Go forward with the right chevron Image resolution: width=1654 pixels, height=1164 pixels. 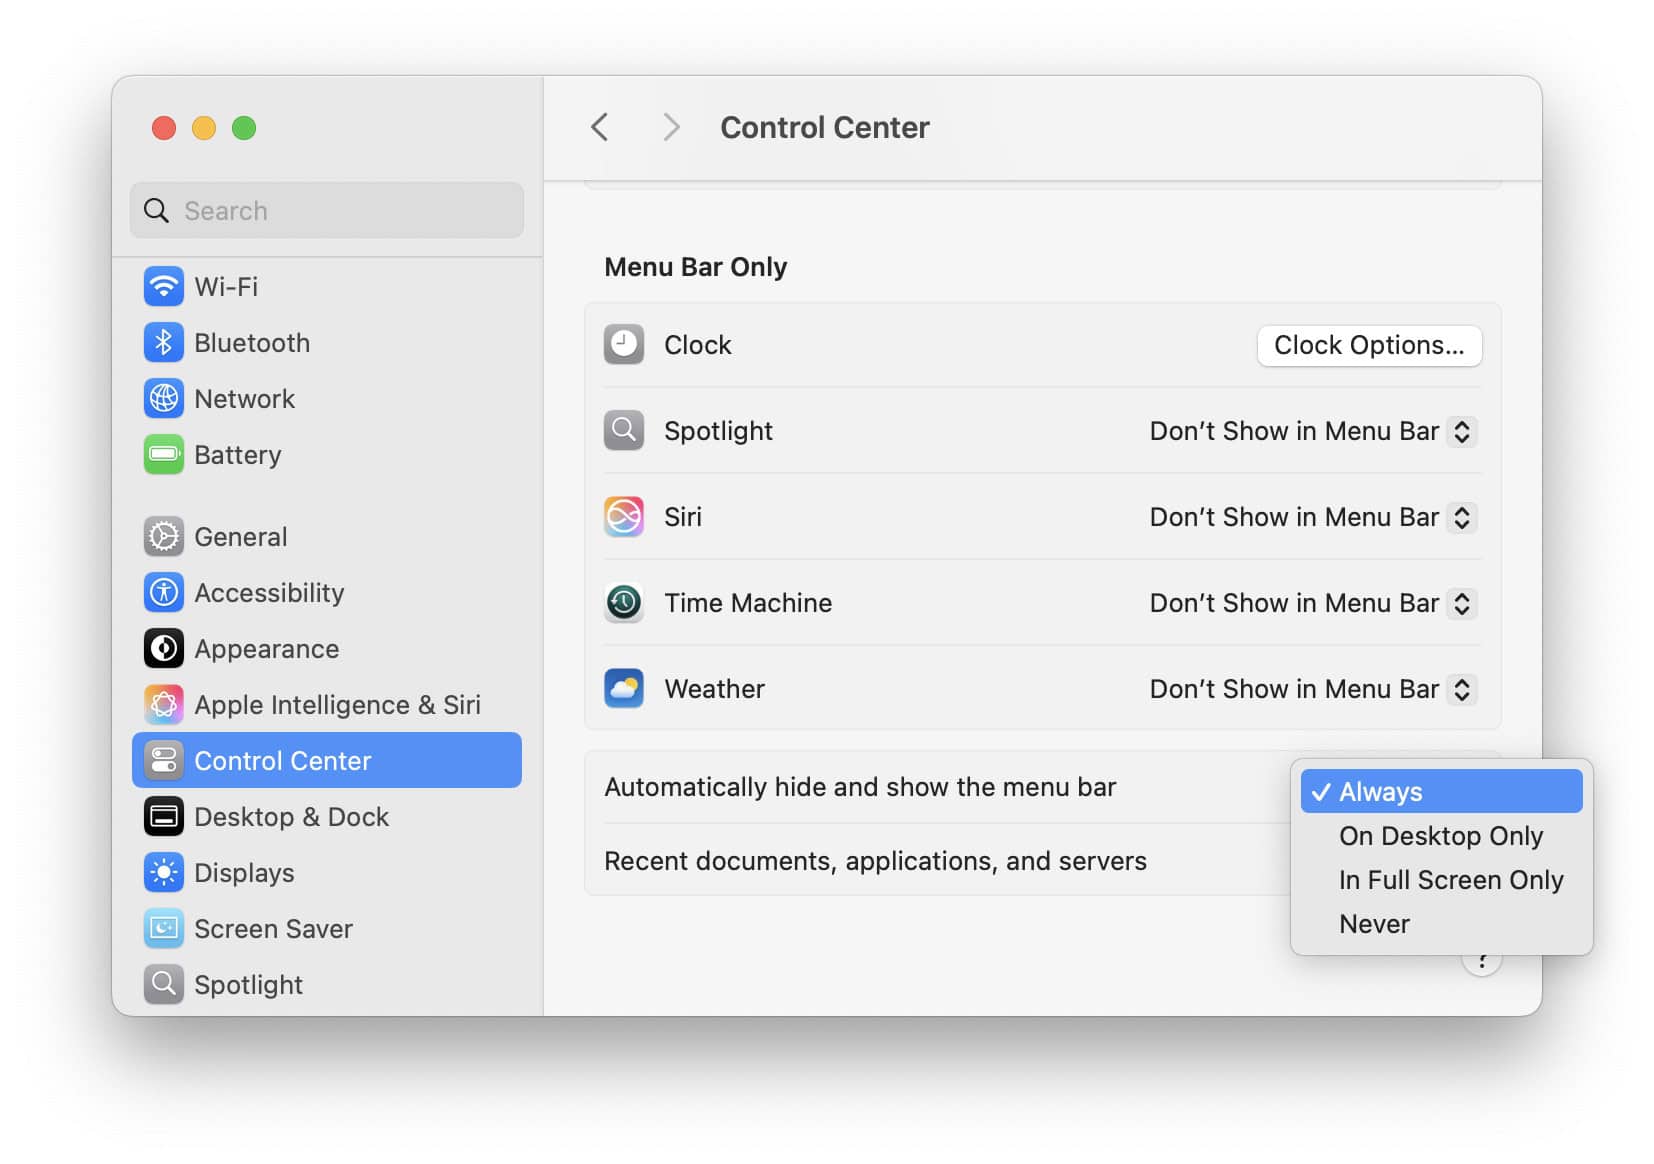[x=671, y=127]
